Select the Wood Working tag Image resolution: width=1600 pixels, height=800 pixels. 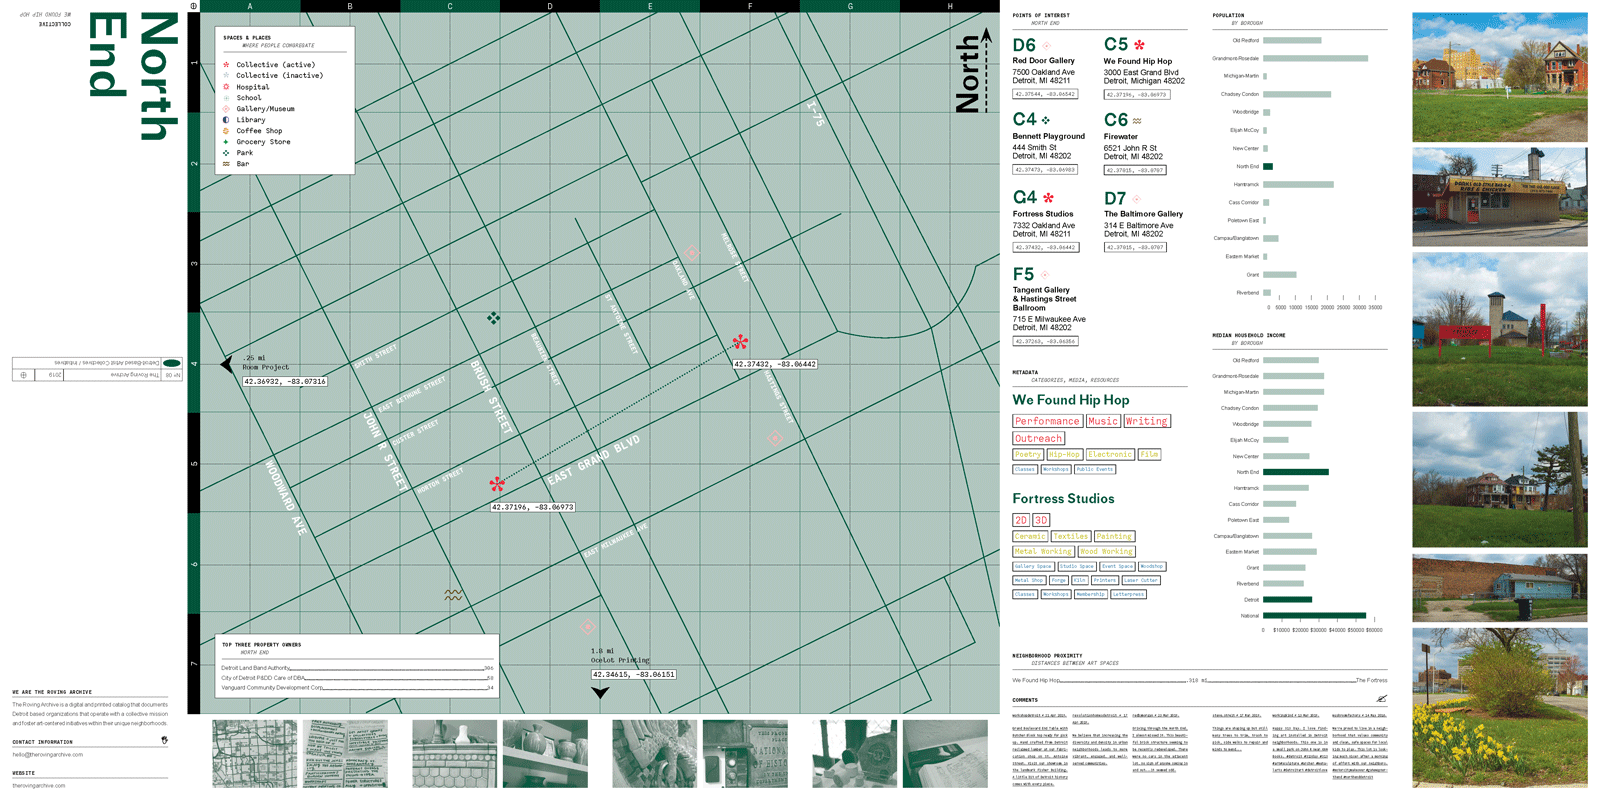[x=1106, y=551]
